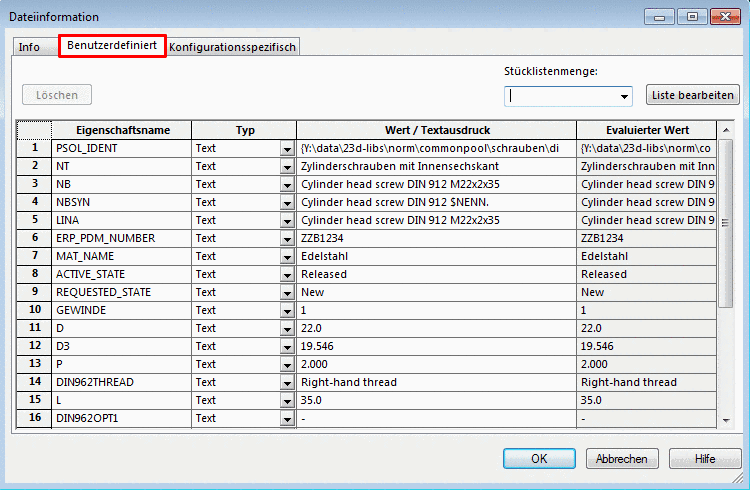Click value 'Zylinderschrauben mit Innensechskant' in Wert column
750x490 pixels.
click(437, 167)
